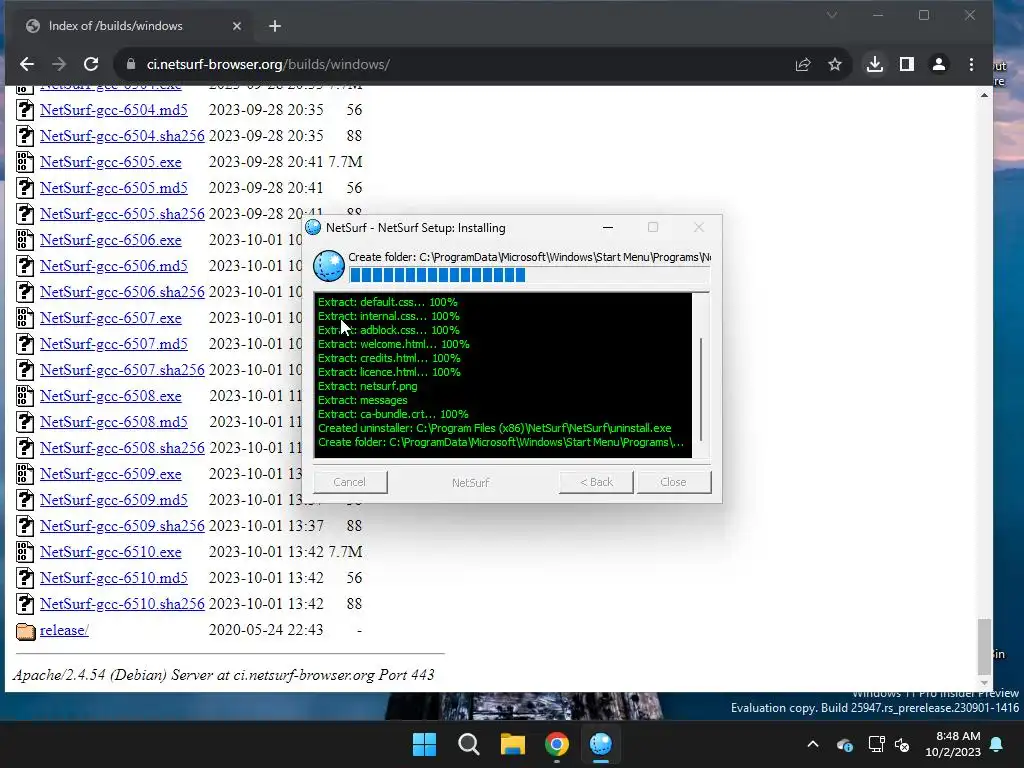Open NetSurf-gcc-6510.sha256 link
The image size is (1024, 768).
[x=122, y=604]
